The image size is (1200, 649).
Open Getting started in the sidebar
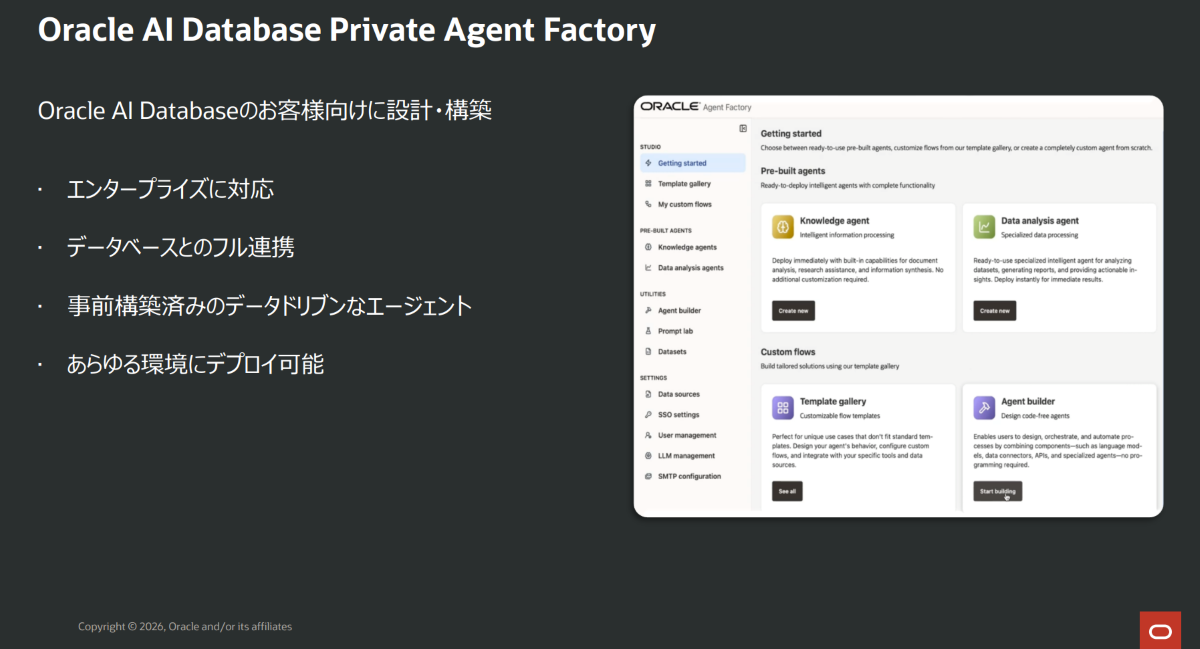(682, 163)
